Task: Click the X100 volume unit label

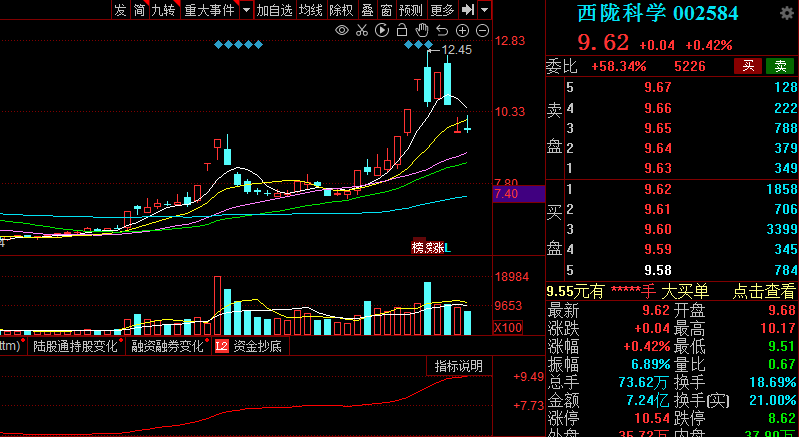Action: (508, 327)
